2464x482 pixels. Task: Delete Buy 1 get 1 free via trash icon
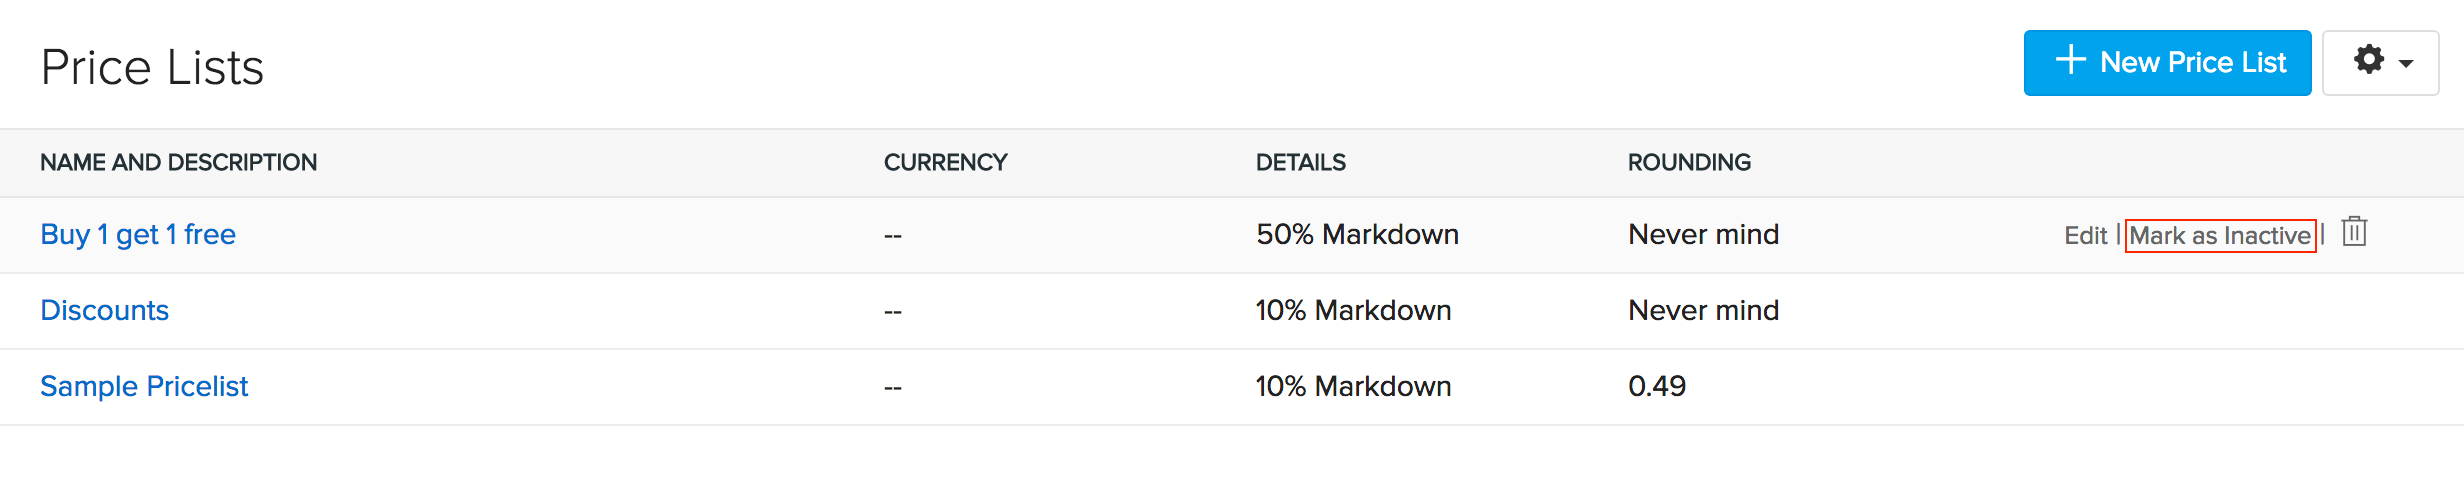[2354, 232]
